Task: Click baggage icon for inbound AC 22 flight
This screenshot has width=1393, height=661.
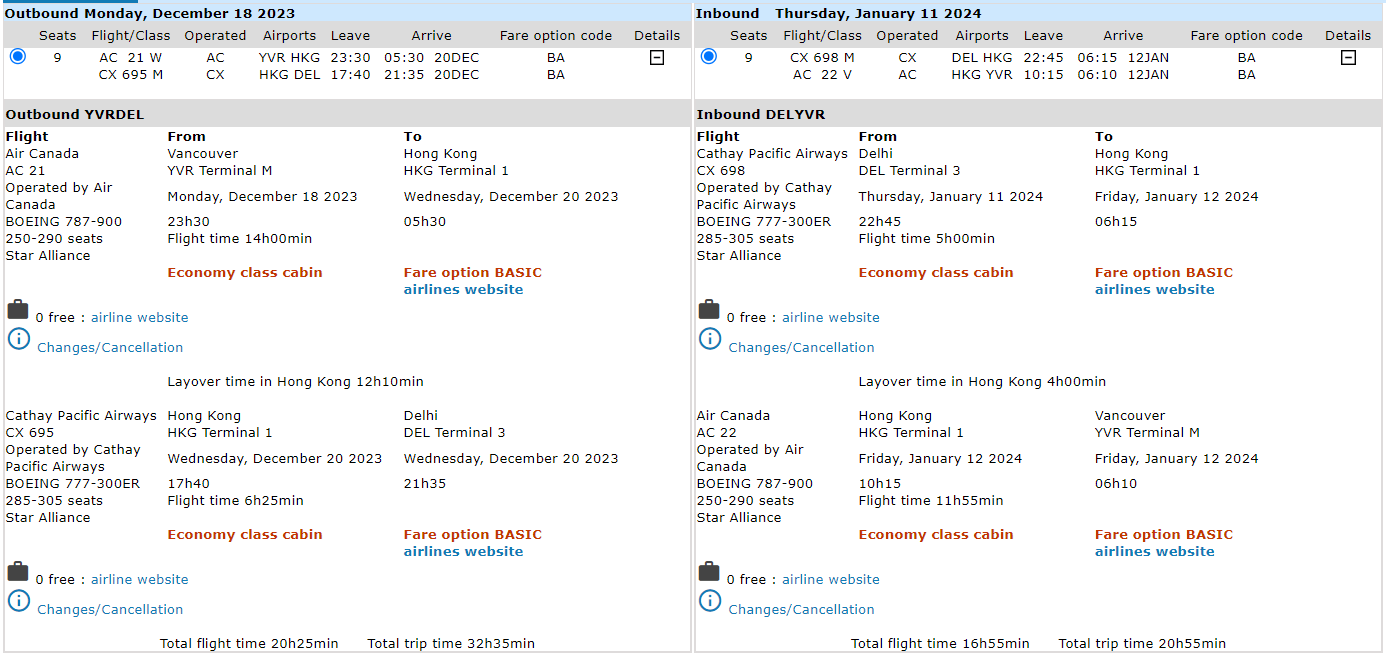Action: [x=709, y=572]
